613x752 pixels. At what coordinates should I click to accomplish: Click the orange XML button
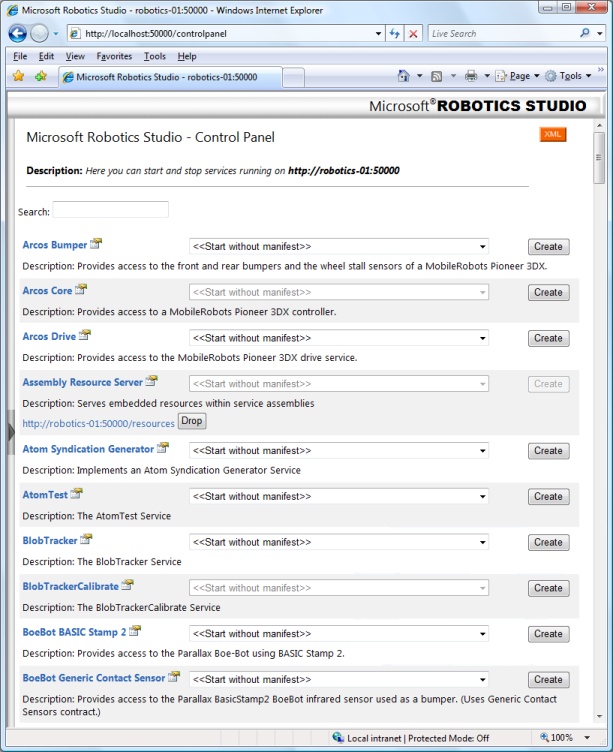[x=553, y=134]
